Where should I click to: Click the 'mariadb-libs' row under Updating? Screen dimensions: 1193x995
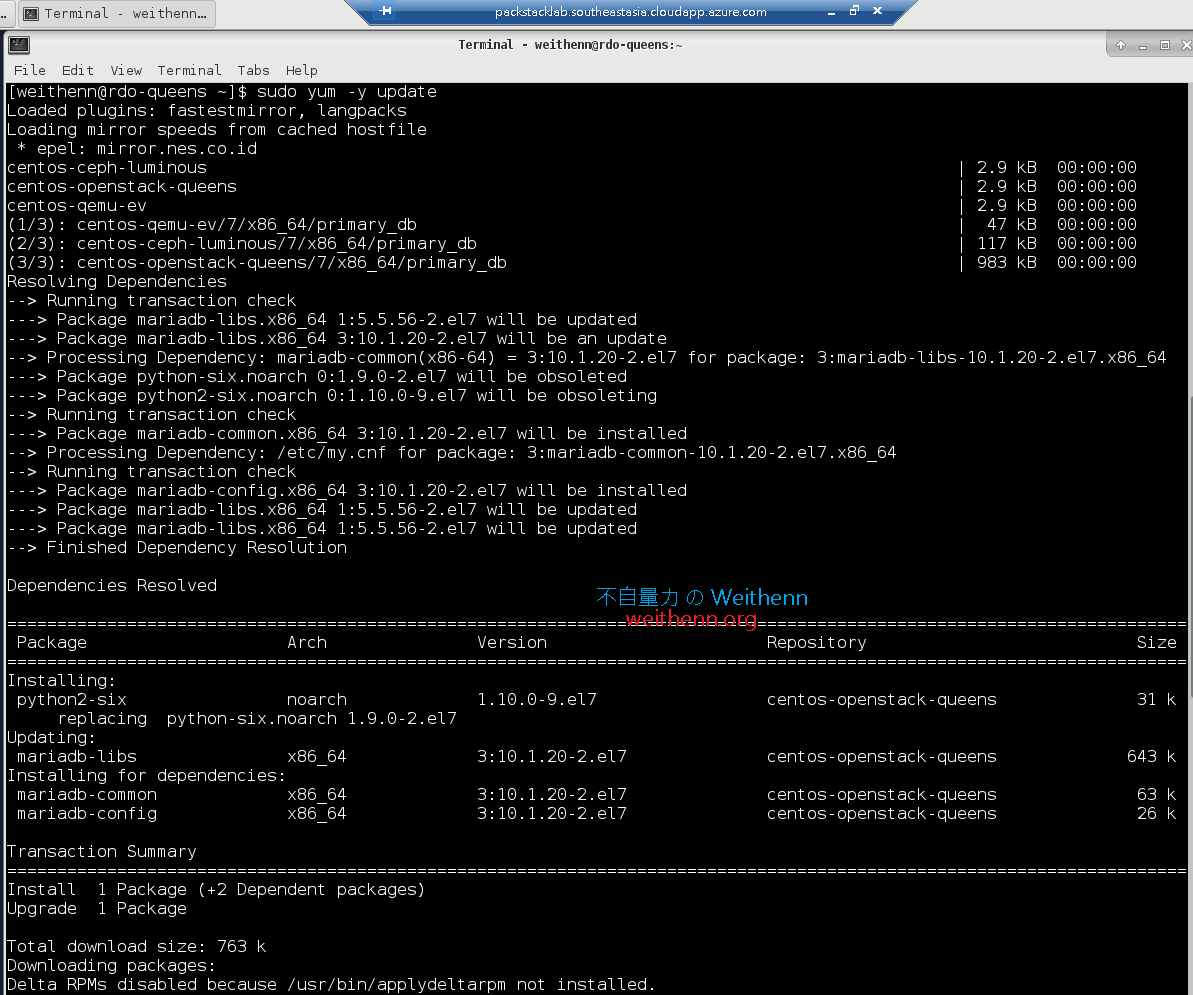(x=595, y=757)
